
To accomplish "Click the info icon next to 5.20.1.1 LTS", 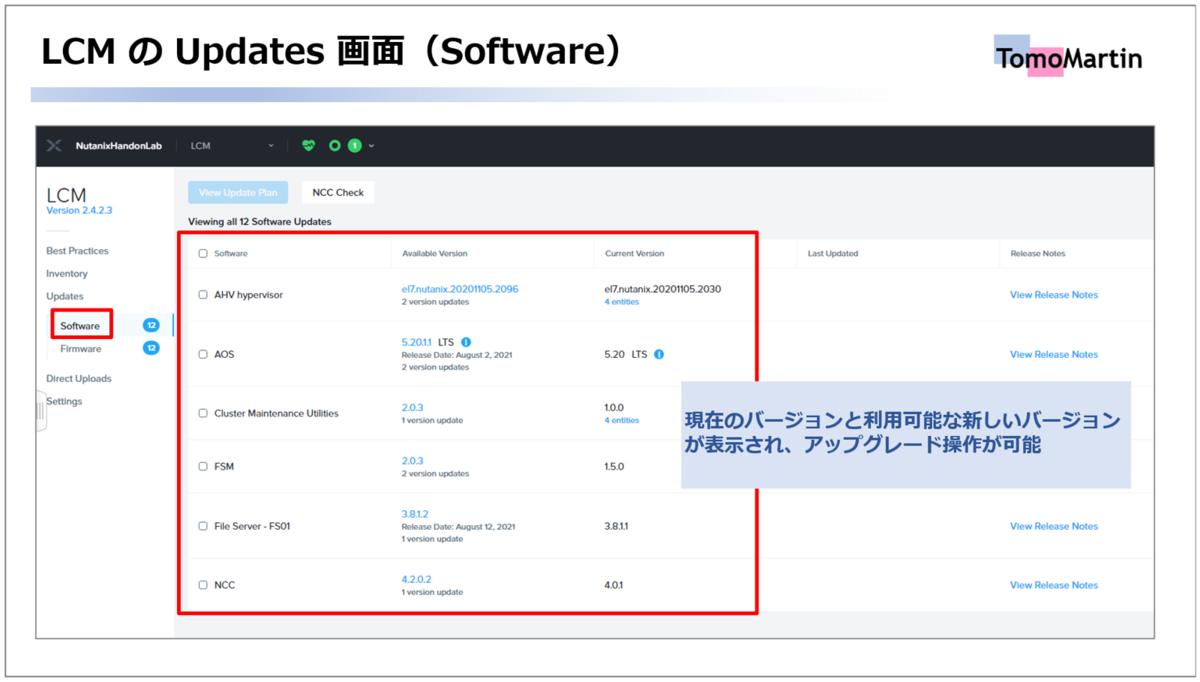I will [466, 342].
